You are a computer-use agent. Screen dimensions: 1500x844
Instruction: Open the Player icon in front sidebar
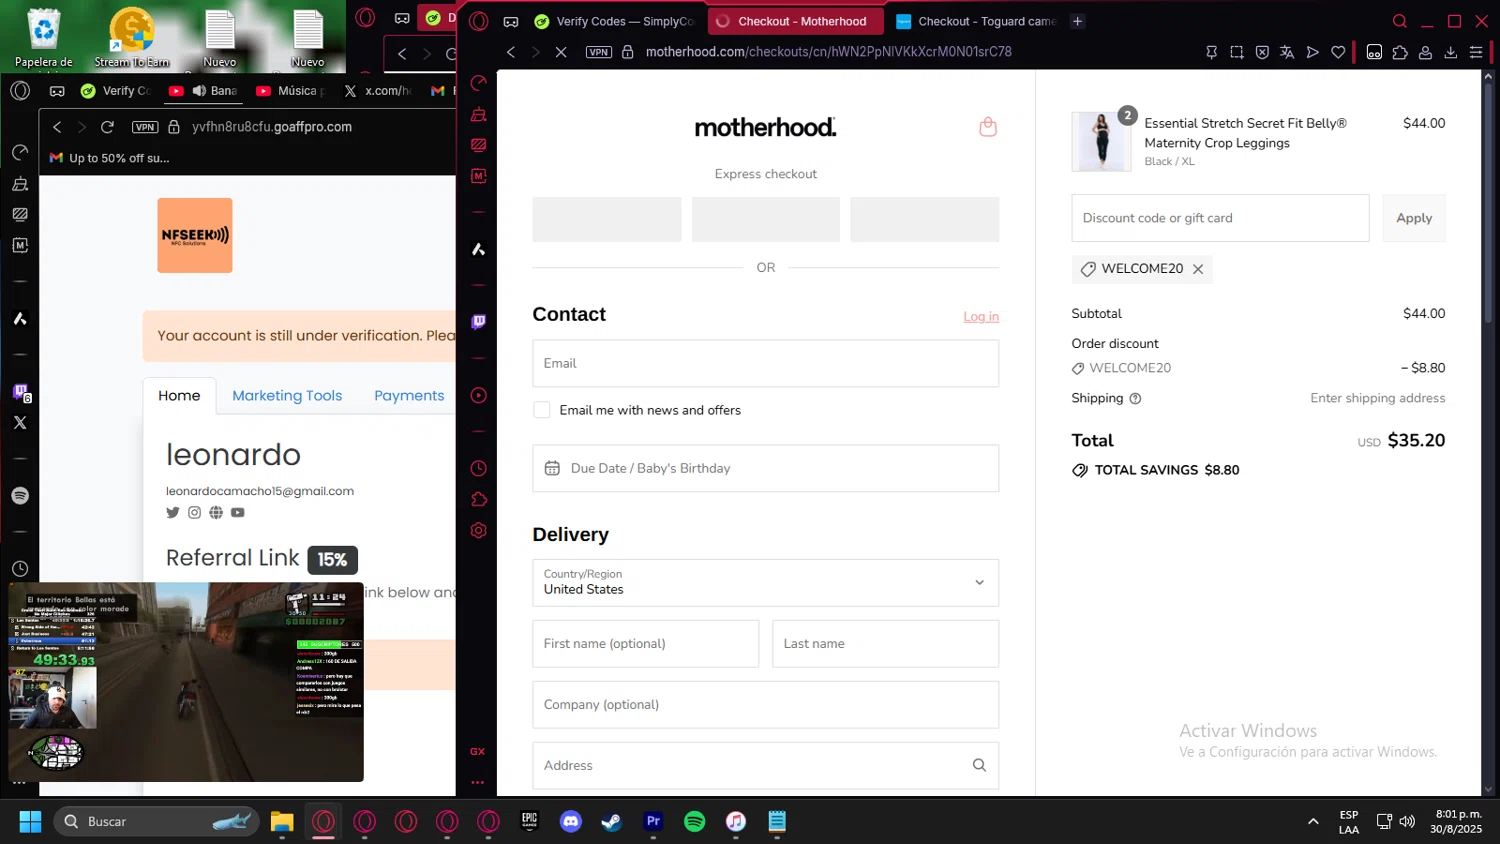(479, 395)
